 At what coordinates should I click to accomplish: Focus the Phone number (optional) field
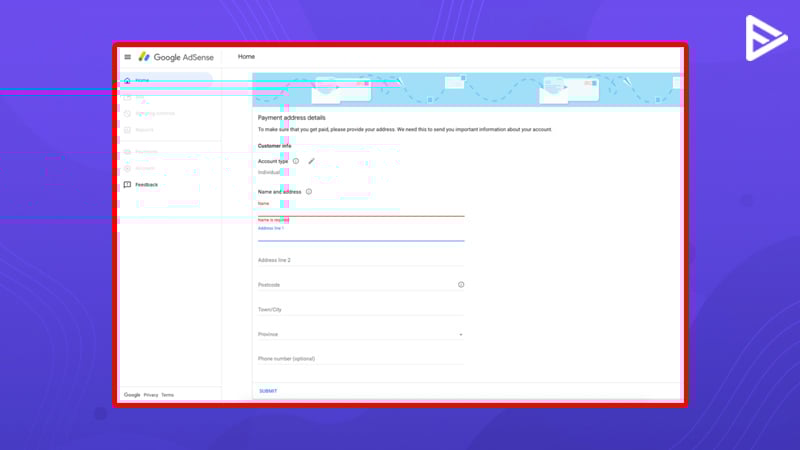point(361,359)
